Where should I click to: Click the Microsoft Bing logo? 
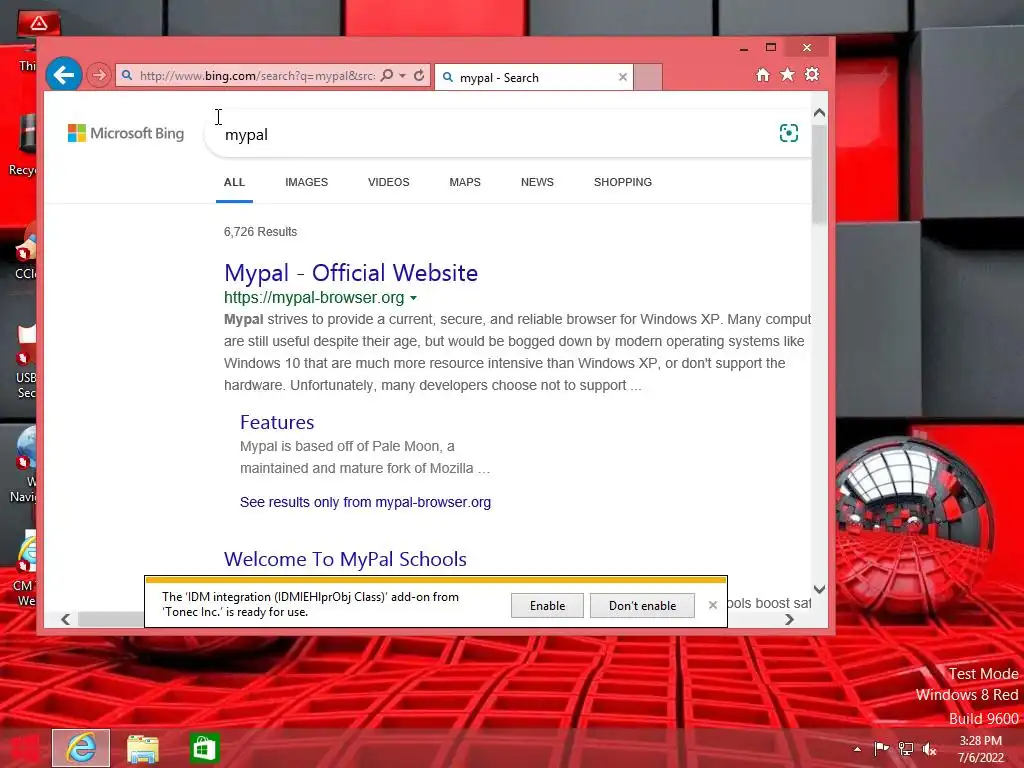(126, 133)
